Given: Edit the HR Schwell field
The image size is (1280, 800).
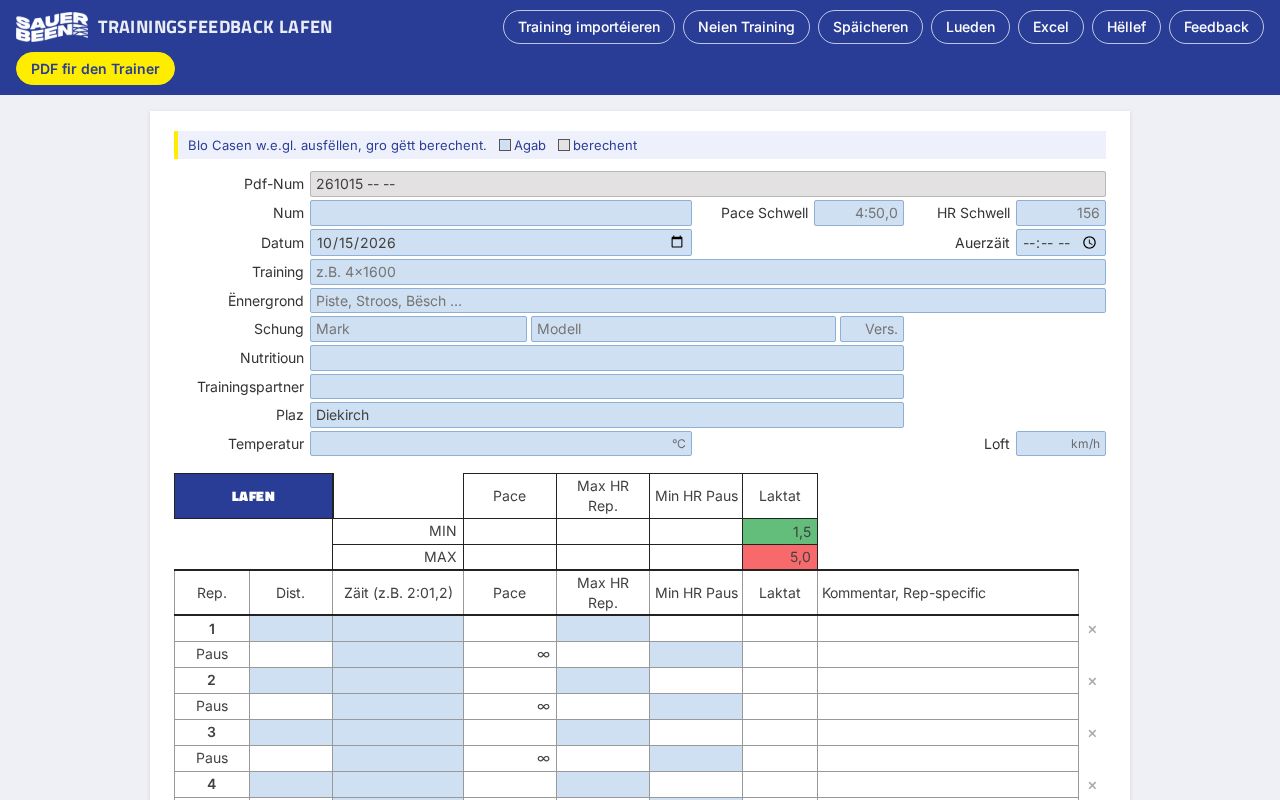Looking at the screenshot, I should [x=1061, y=213].
